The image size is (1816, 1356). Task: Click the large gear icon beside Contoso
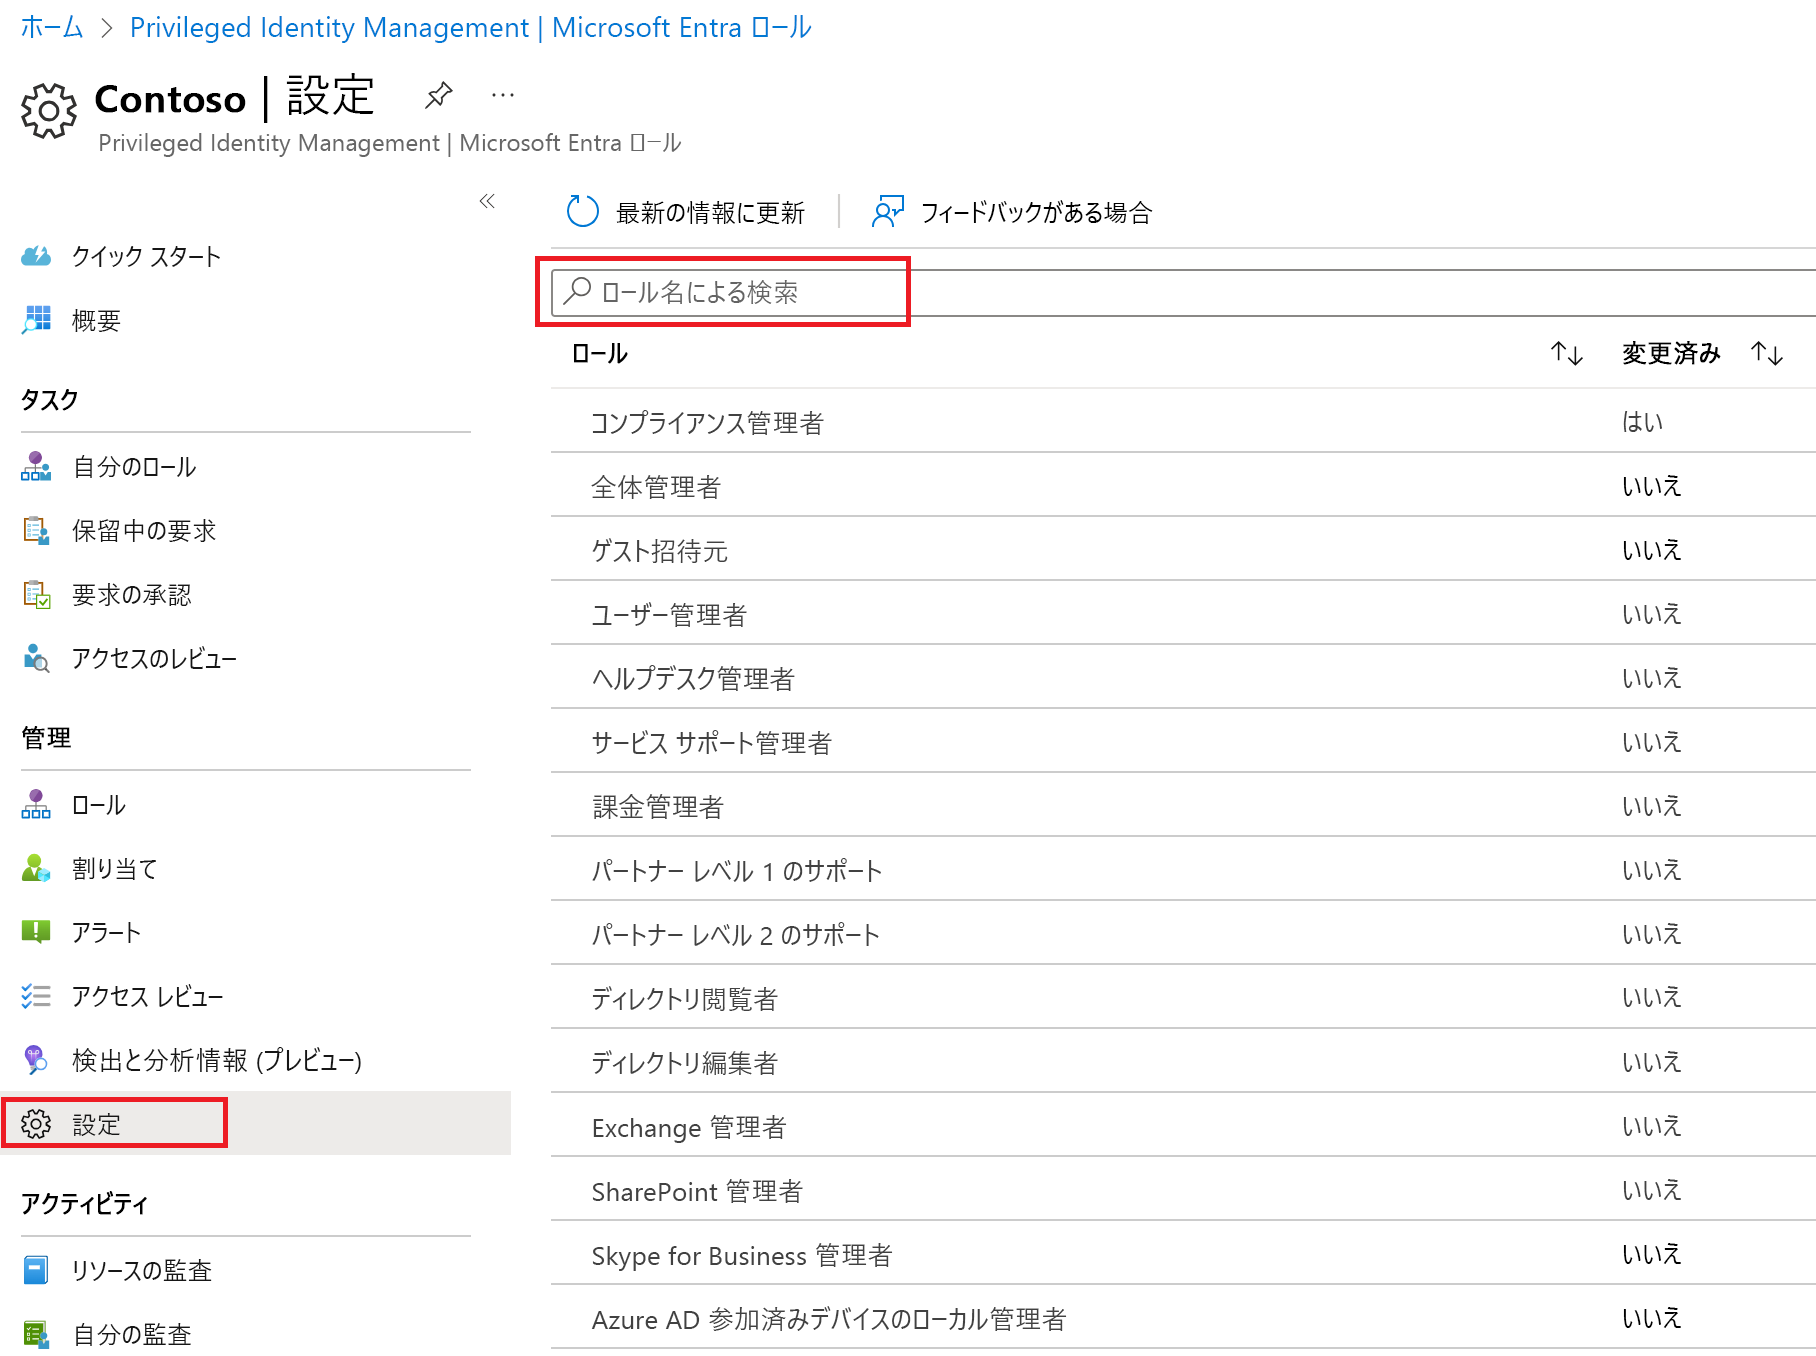coord(48,110)
